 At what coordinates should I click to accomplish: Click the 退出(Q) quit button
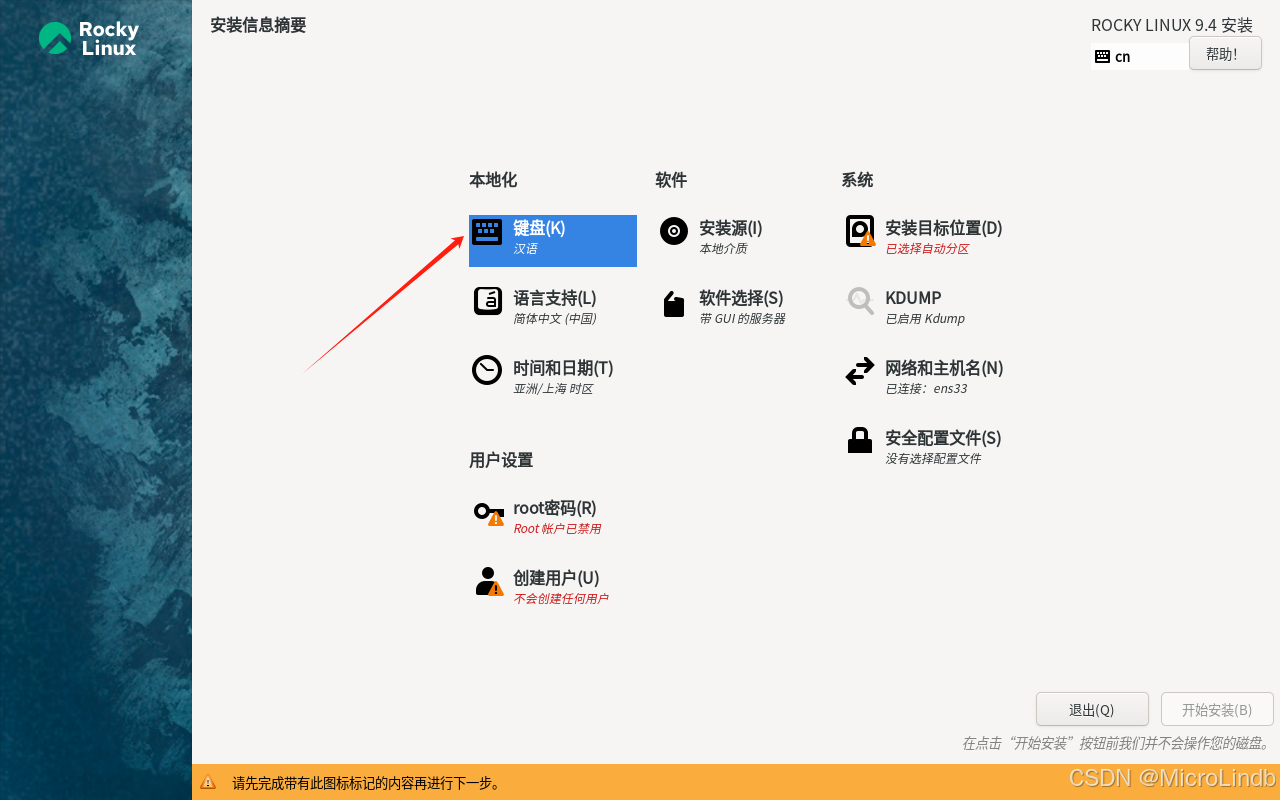tap(1092, 709)
